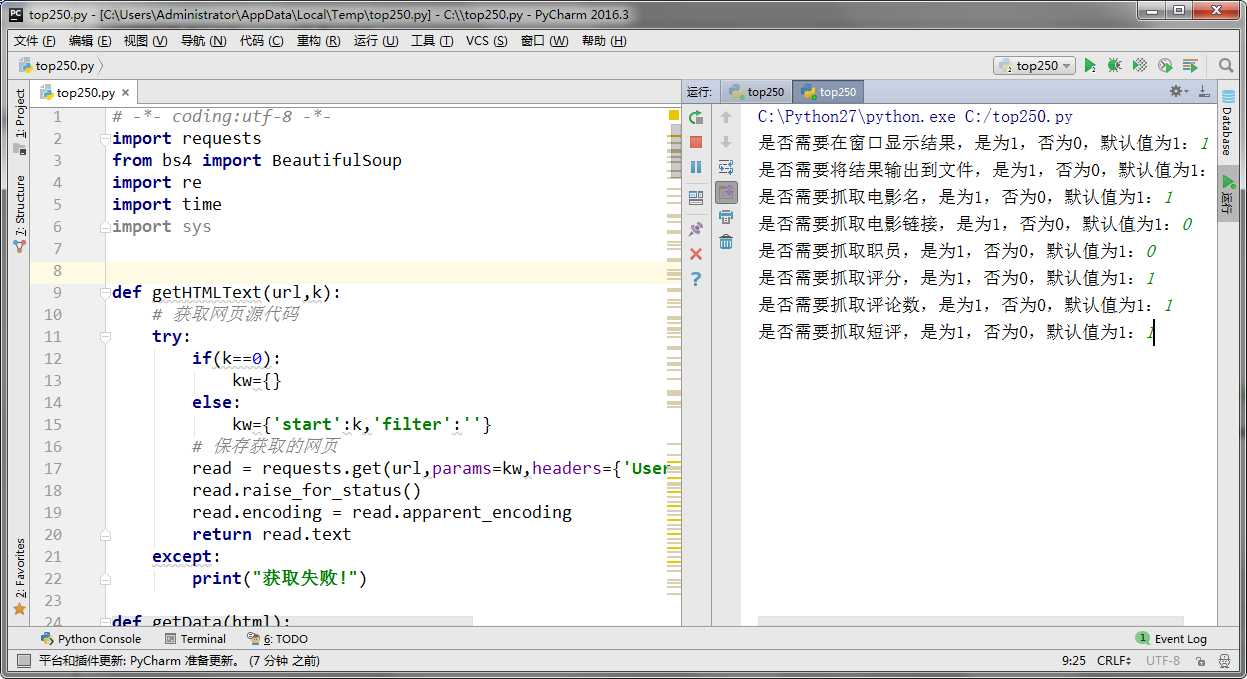1247x679 pixels.
Task: Switch to the first top250 run tab
Action: click(757, 92)
